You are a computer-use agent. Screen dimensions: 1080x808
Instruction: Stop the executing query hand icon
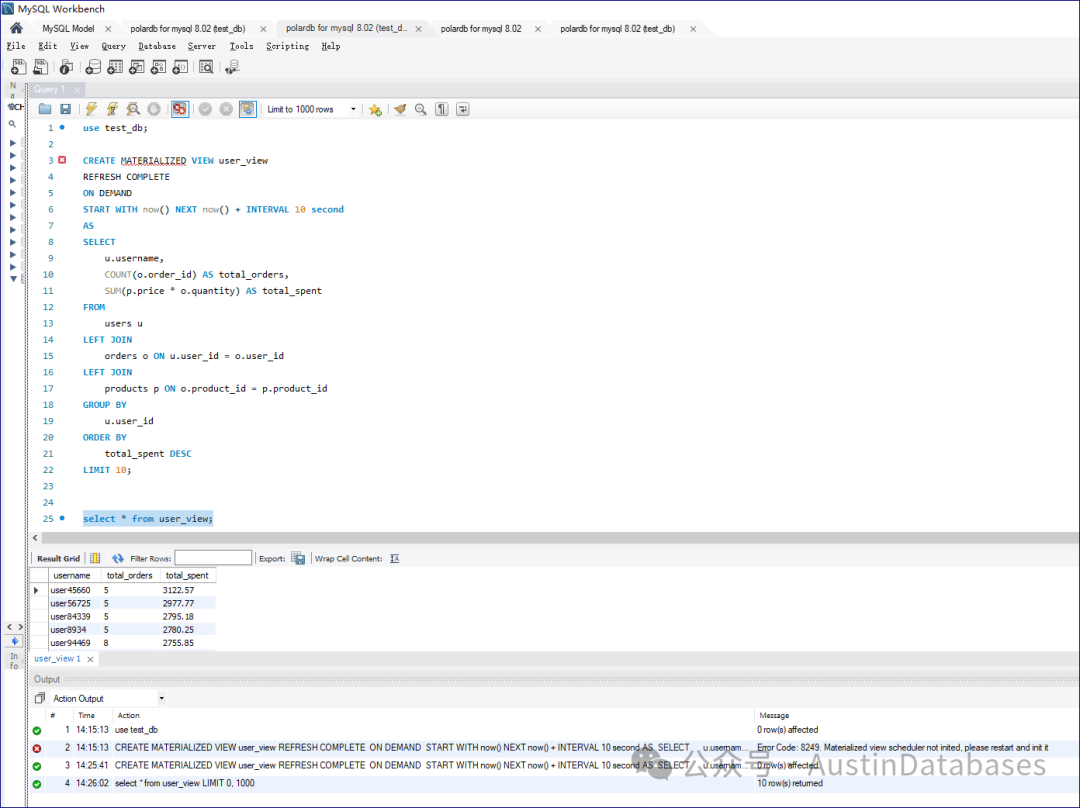(x=154, y=109)
